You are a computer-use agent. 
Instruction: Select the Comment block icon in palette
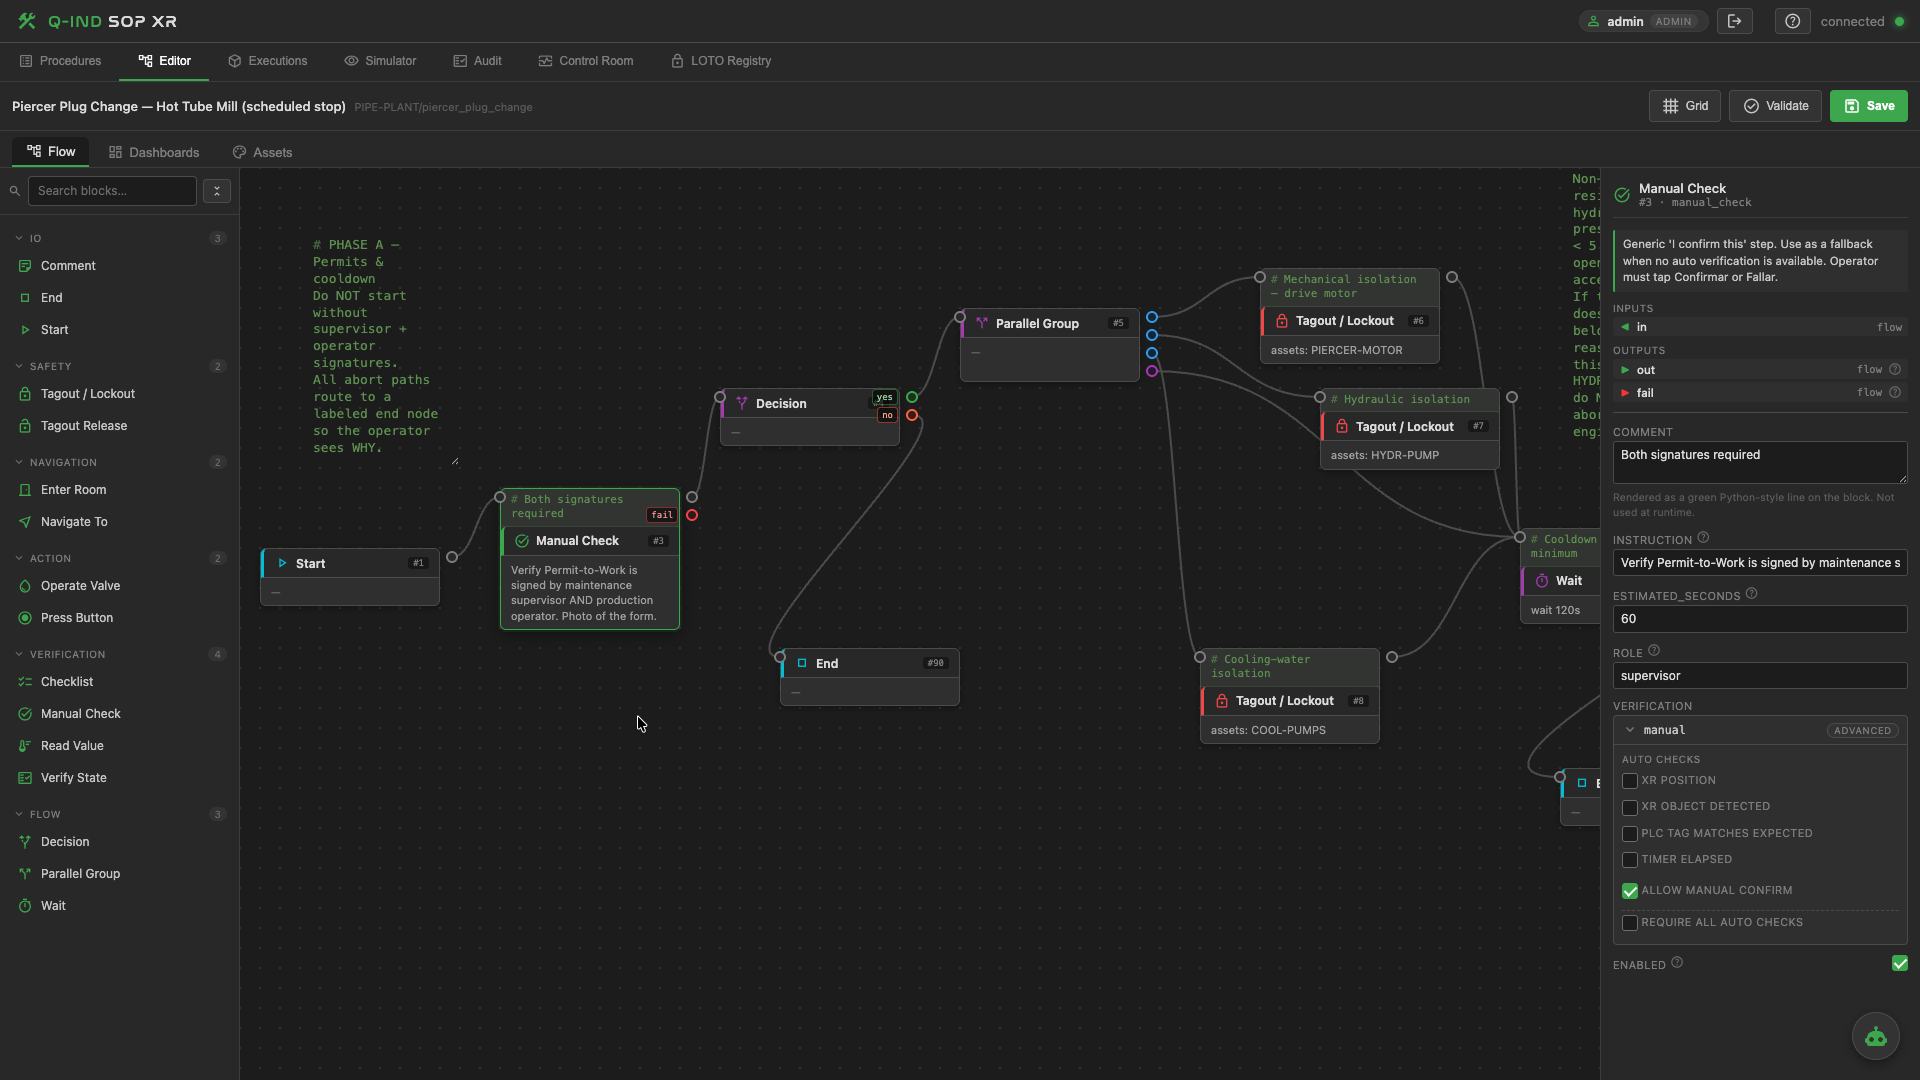pyautogui.click(x=25, y=266)
